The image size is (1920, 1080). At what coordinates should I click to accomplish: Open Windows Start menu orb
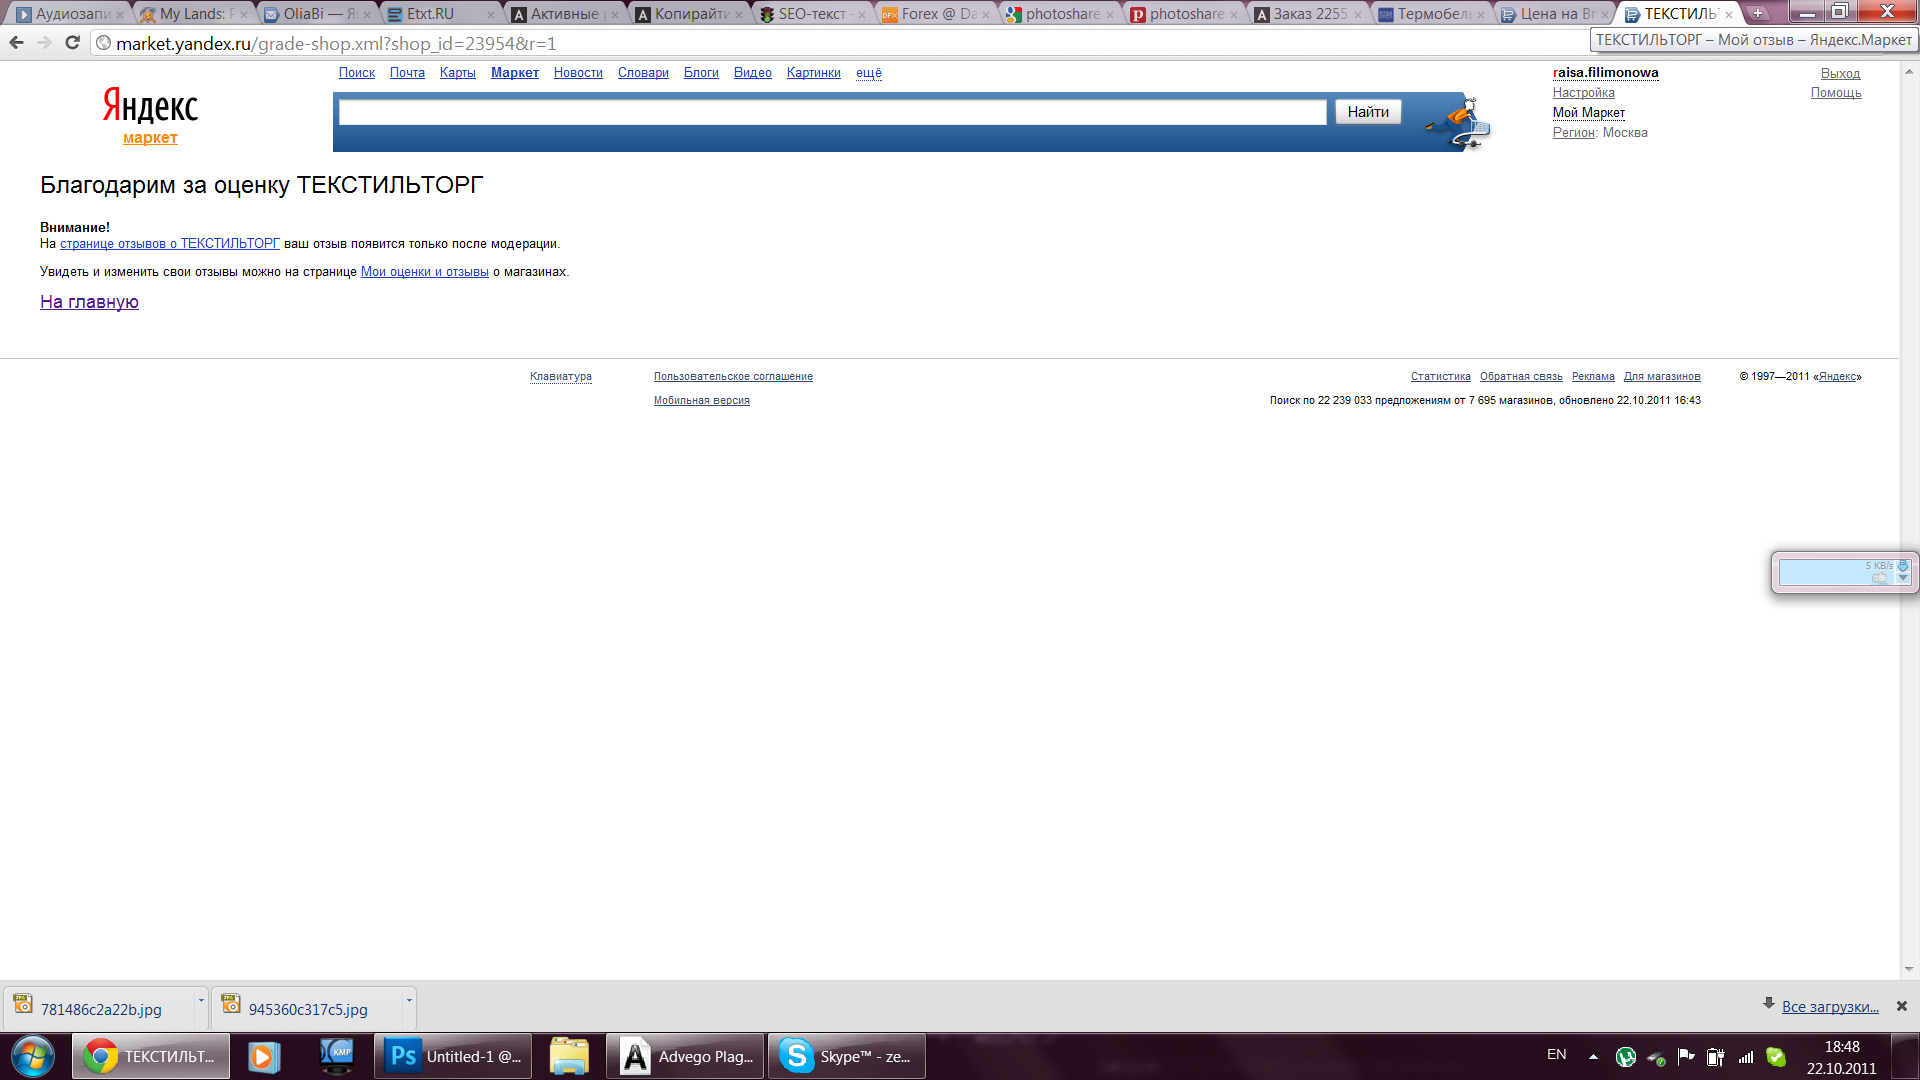[33, 1056]
